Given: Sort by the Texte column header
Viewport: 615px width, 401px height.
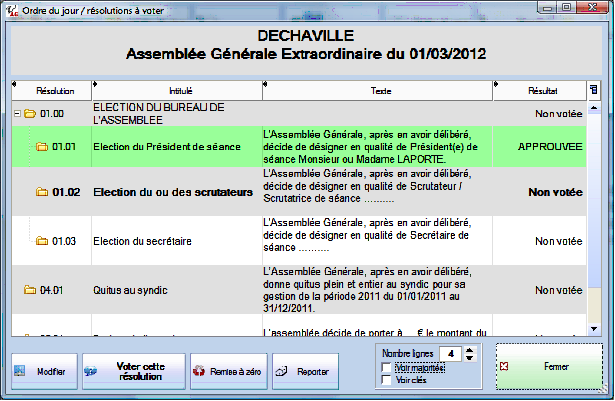Looking at the screenshot, I should coord(378,91).
